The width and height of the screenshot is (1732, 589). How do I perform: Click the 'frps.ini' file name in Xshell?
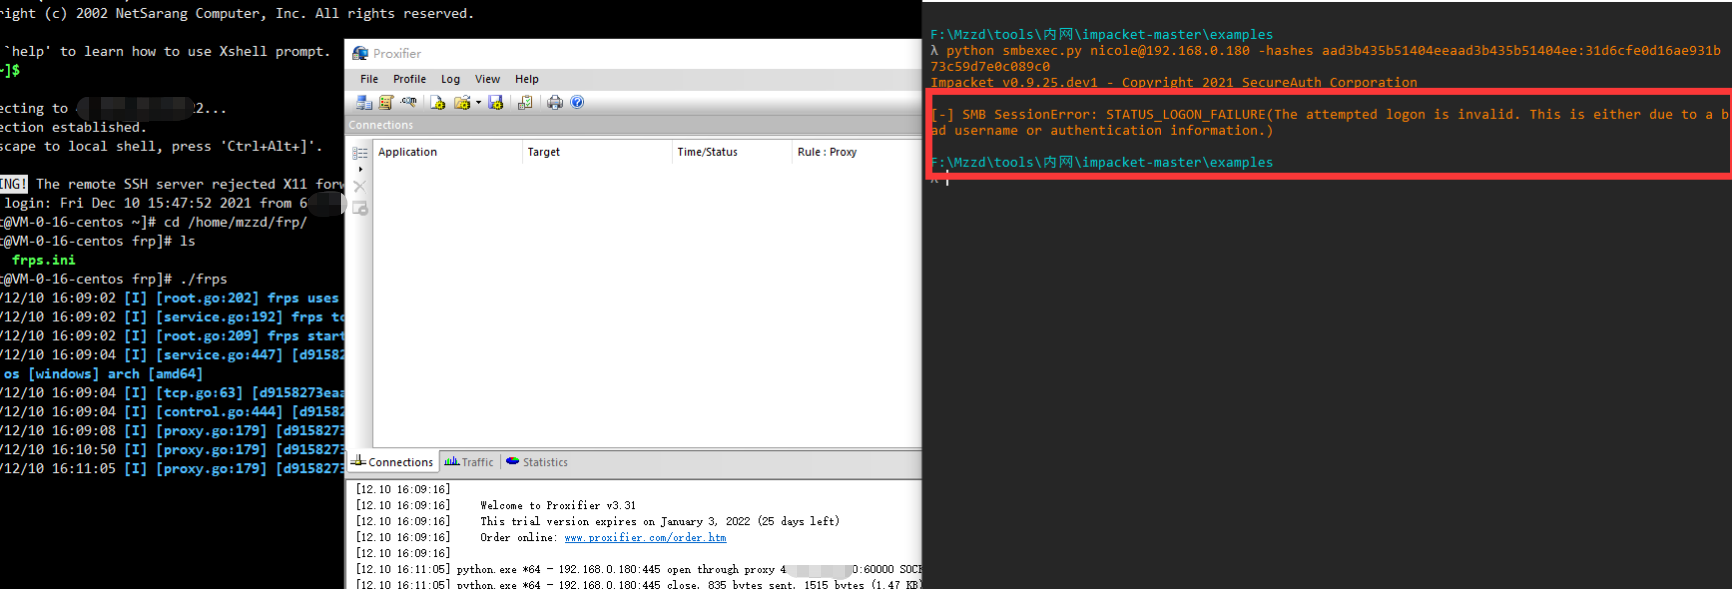point(43,260)
